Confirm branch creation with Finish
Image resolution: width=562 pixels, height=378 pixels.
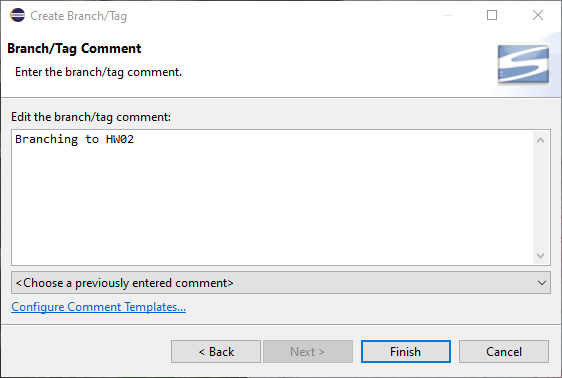[406, 351]
